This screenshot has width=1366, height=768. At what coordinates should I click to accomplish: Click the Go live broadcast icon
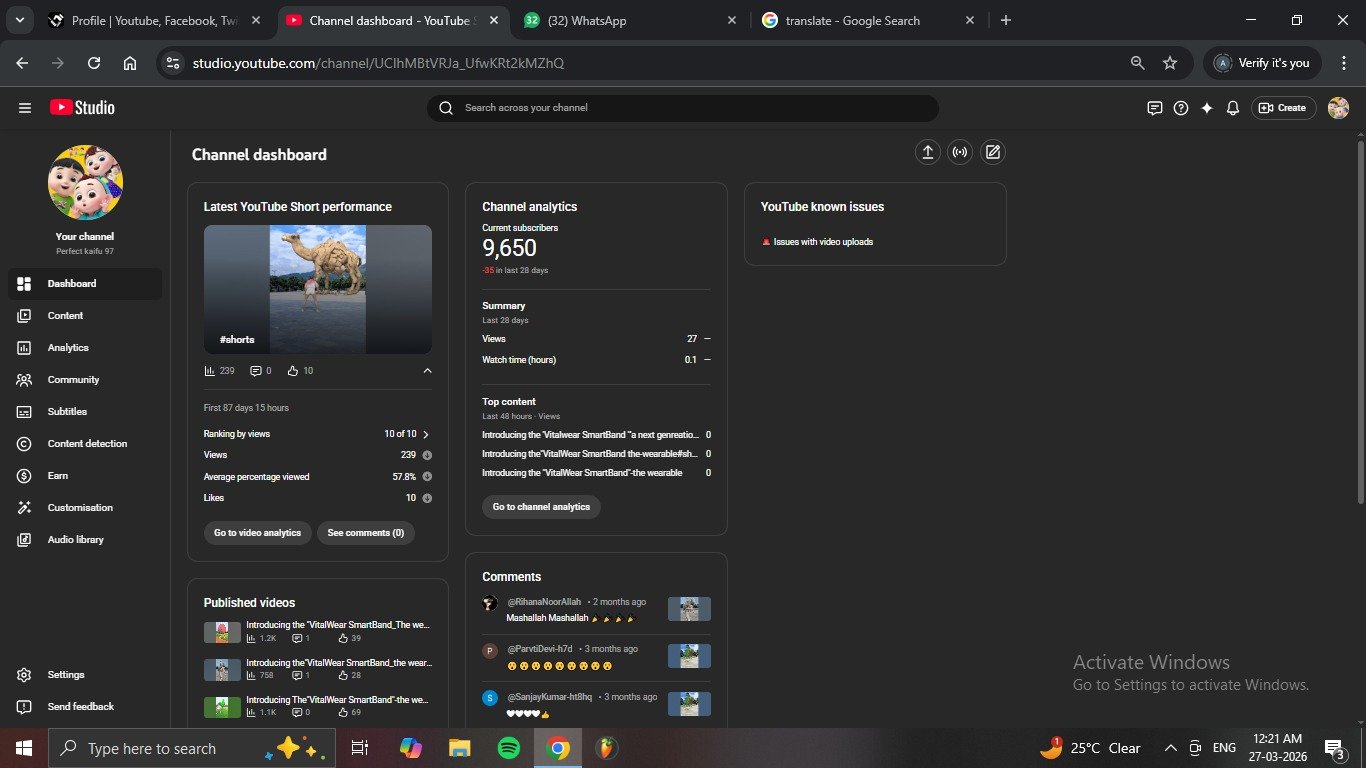(960, 152)
